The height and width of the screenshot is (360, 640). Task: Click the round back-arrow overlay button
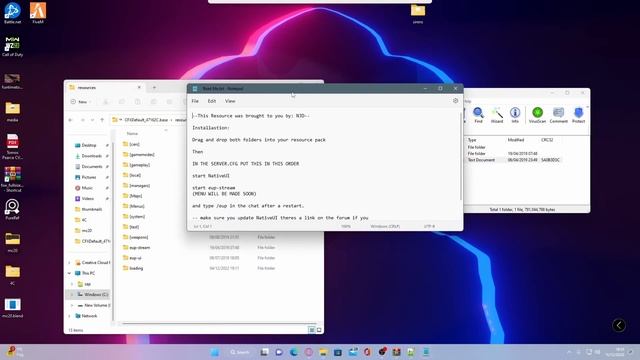619,325
